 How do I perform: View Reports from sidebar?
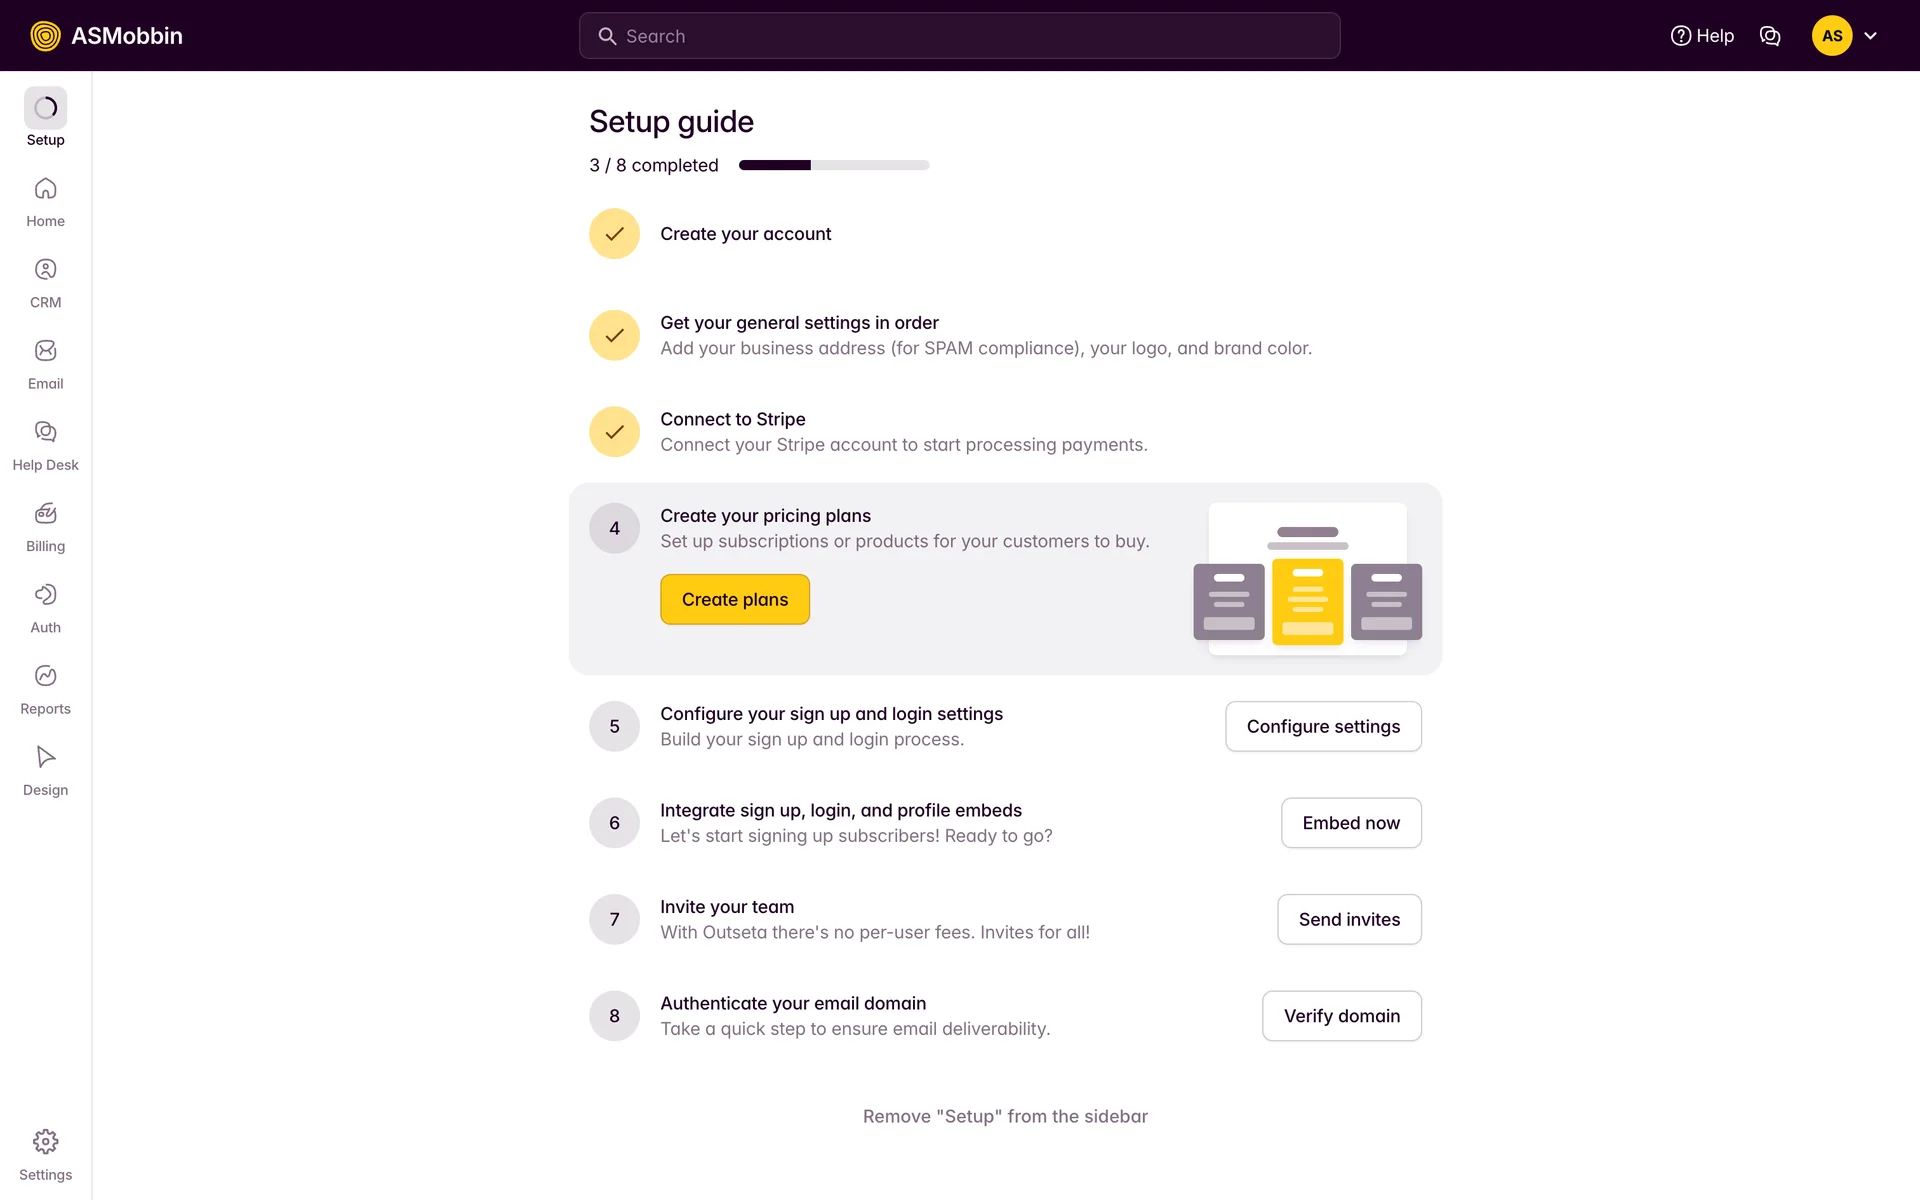[45, 690]
